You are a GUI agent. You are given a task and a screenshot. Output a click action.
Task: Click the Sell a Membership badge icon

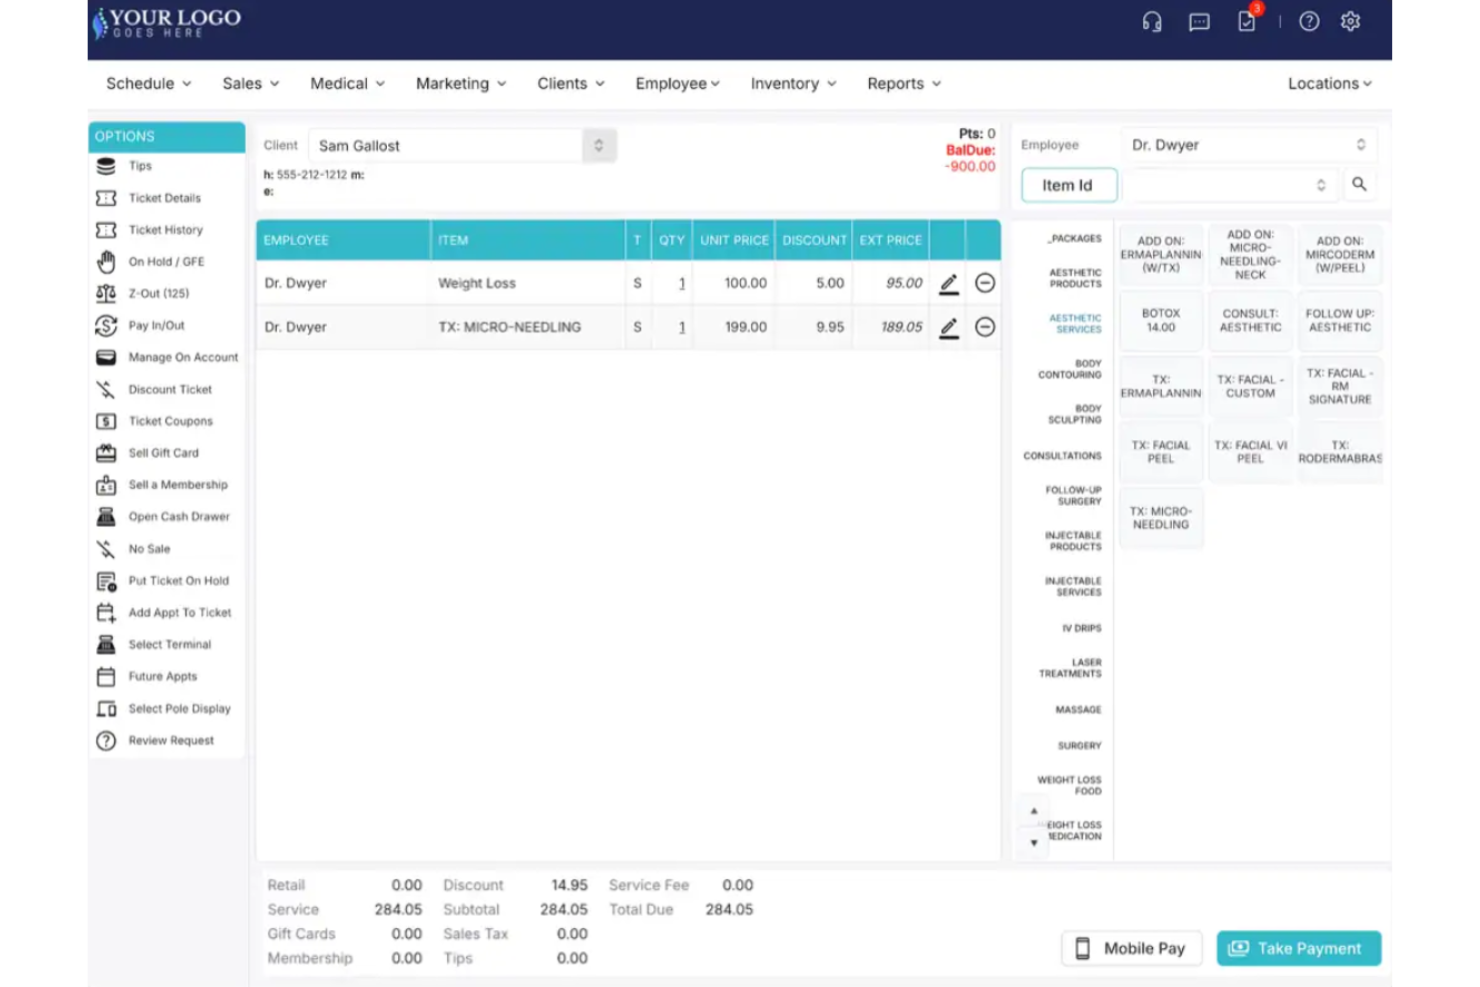pos(106,485)
